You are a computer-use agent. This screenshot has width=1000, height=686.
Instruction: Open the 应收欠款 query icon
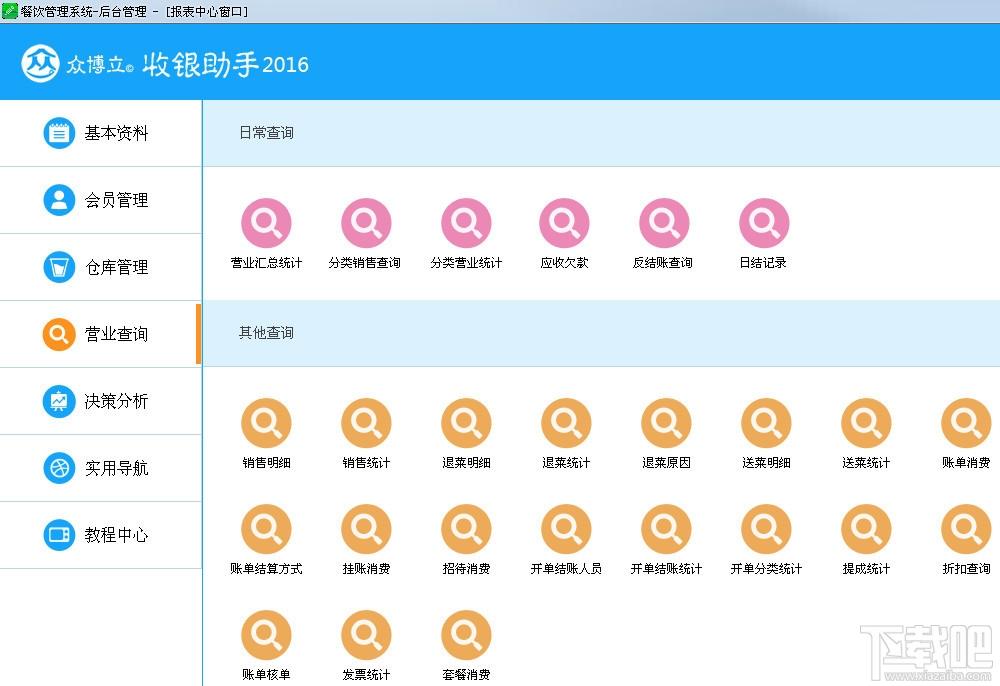click(x=564, y=223)
